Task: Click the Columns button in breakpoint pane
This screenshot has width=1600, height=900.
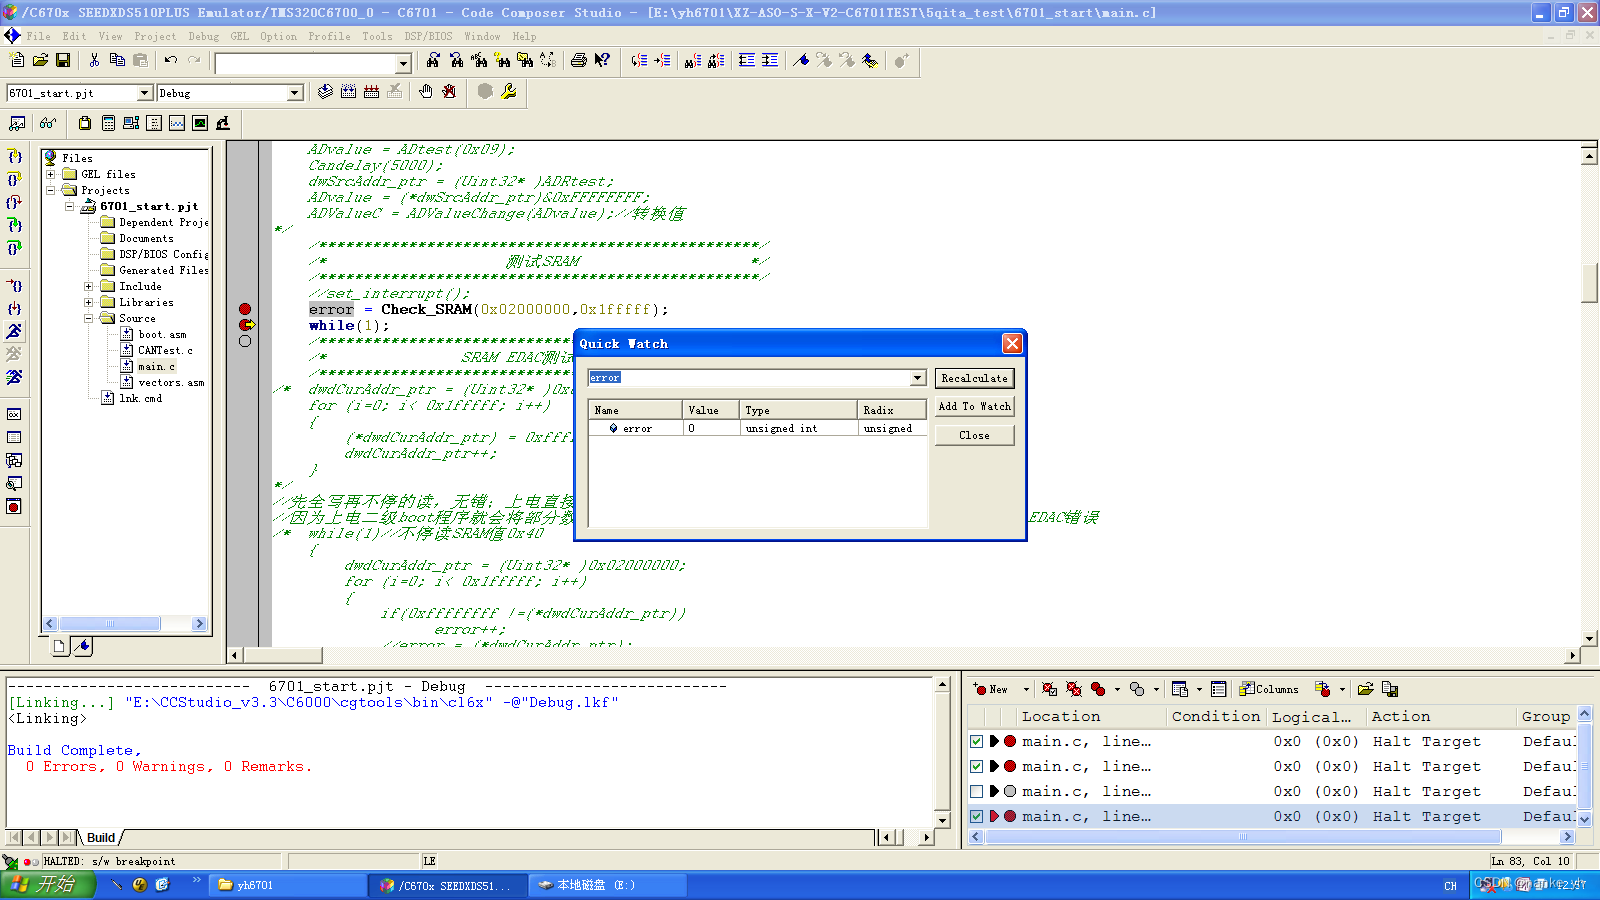Action: [1269, 689]
